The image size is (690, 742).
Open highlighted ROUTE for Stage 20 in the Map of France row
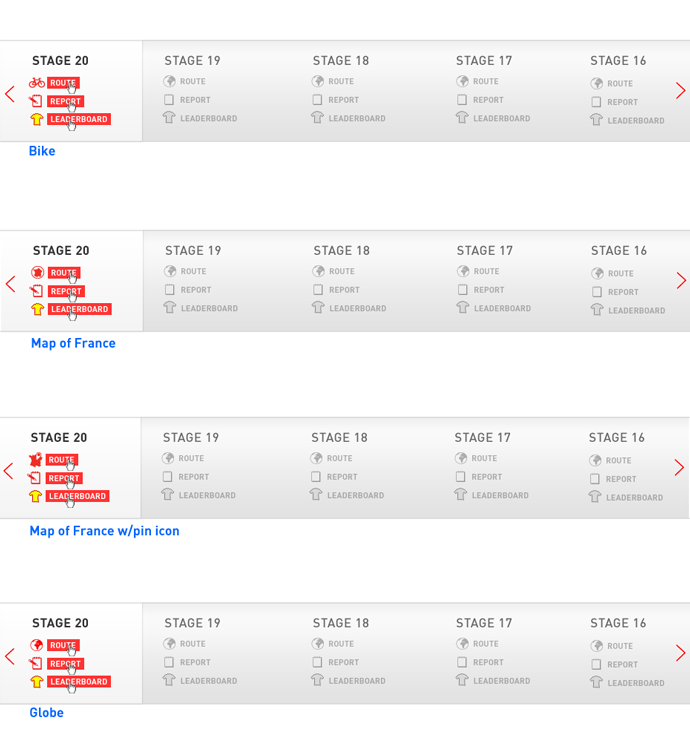64,273
